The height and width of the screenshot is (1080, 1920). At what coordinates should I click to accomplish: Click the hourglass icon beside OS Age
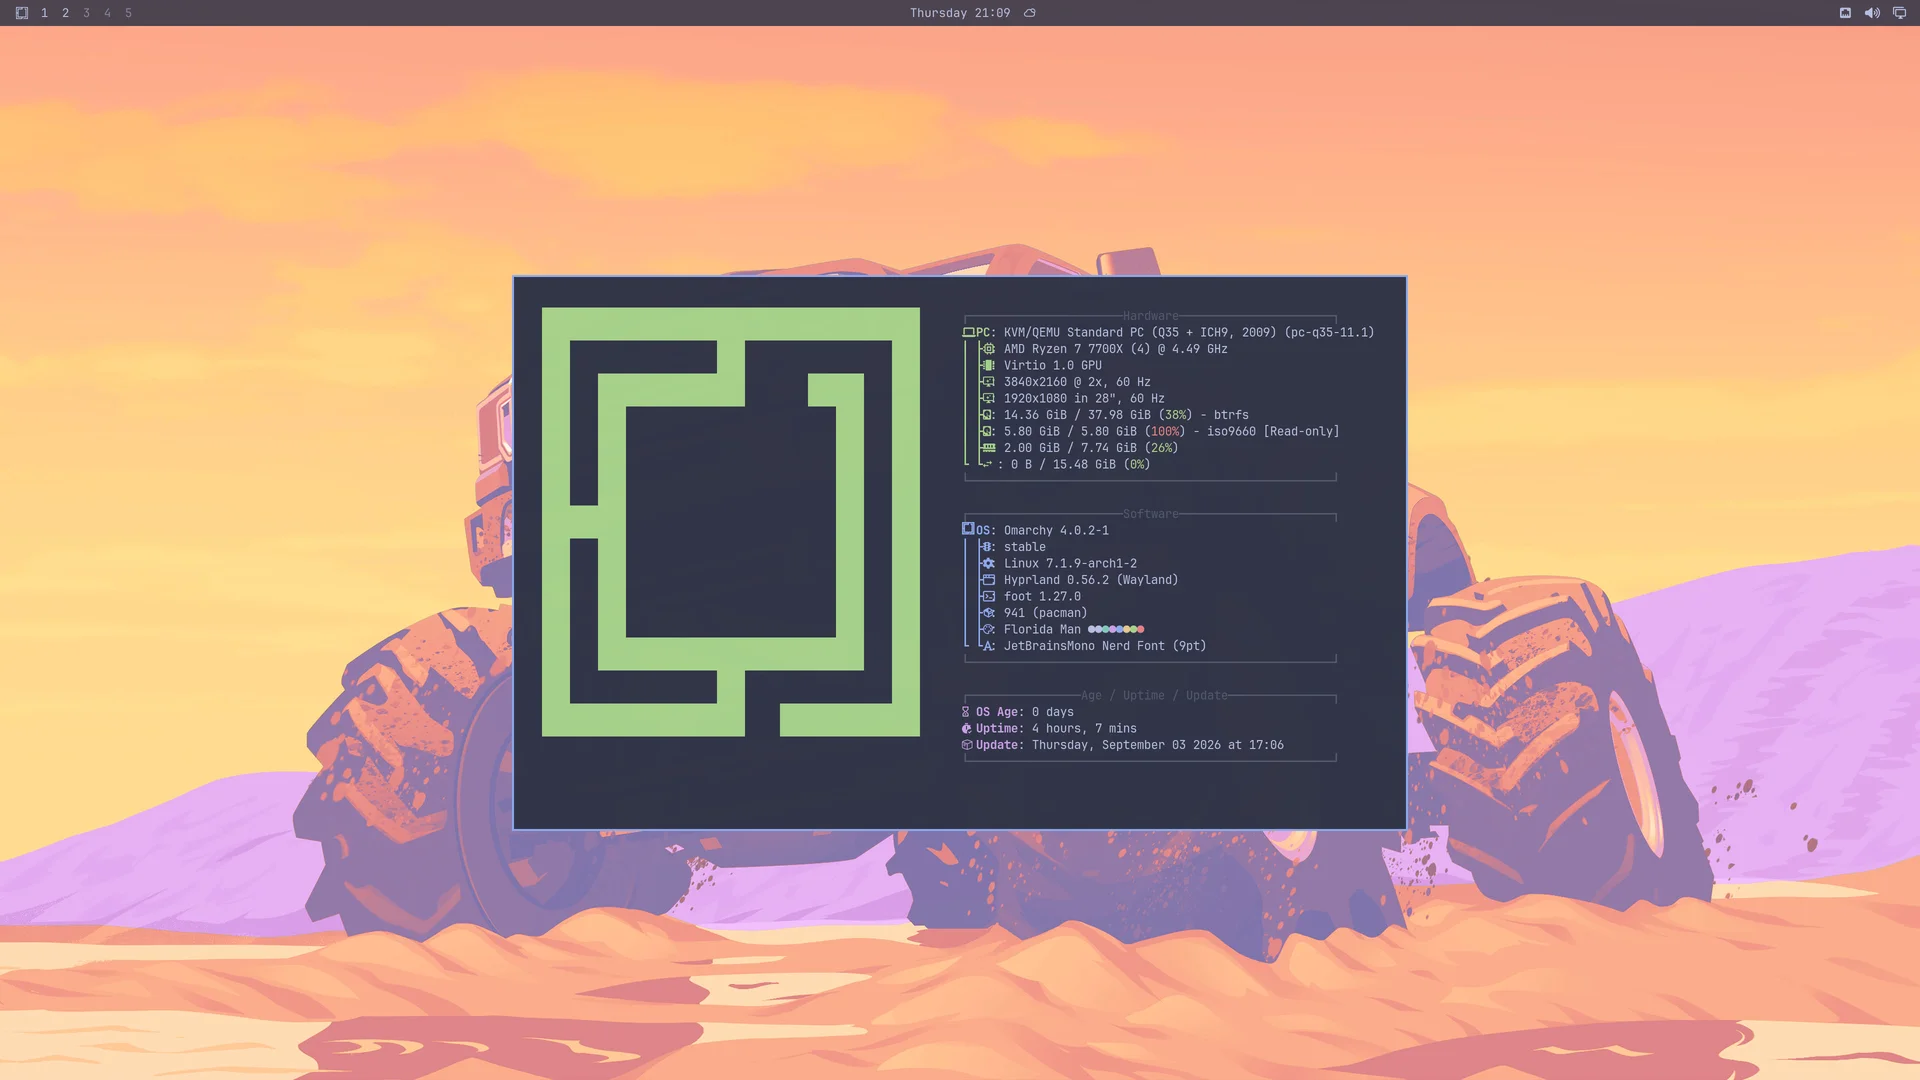pos(966,712)
